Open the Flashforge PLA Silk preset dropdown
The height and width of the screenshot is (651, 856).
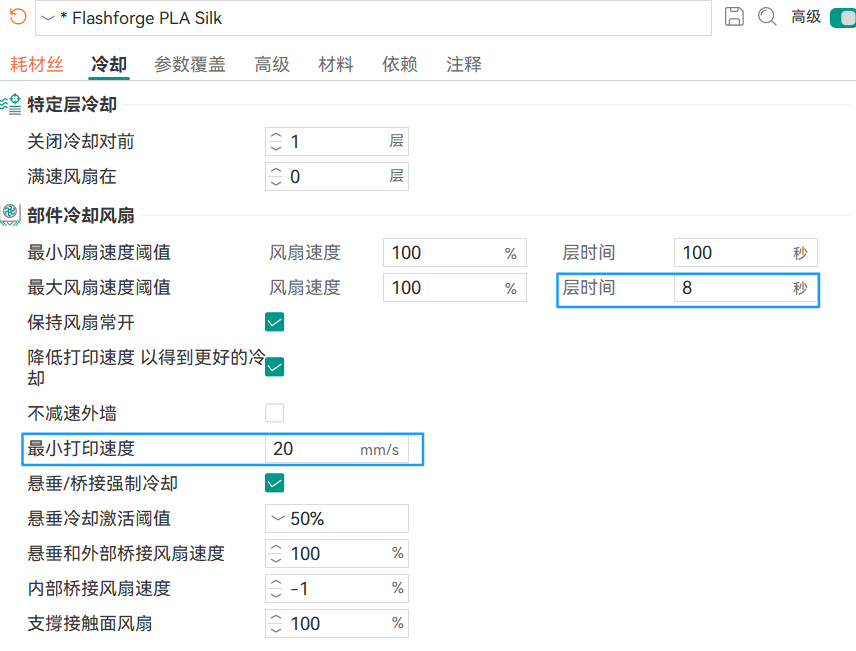point(373,18)
